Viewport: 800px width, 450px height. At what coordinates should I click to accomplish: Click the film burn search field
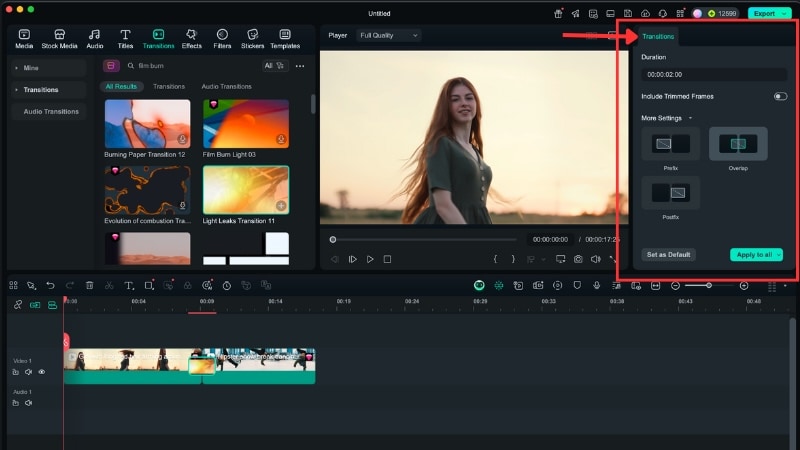191,66
